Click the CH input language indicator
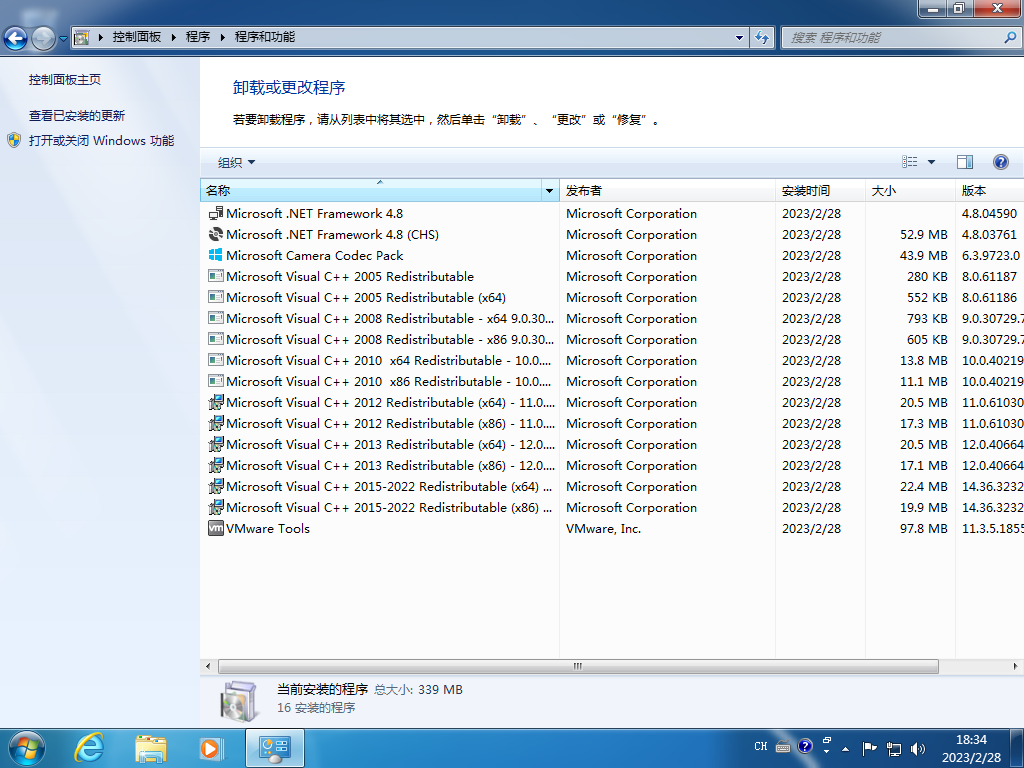 [x=760, y=746]
